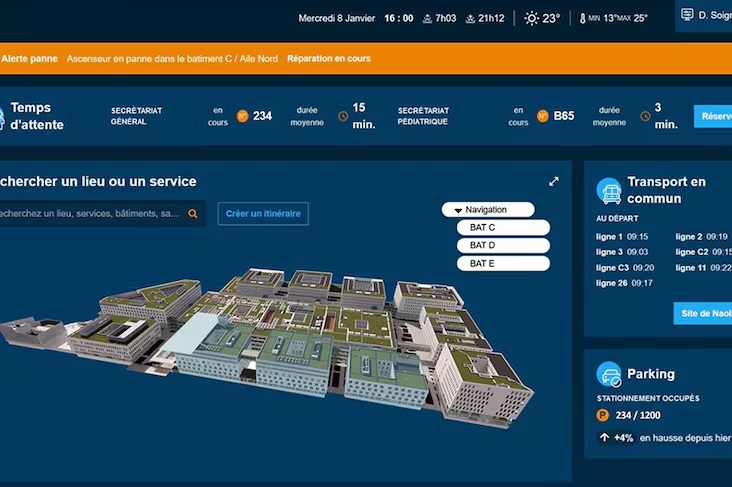
Task: Click ticket number B65
Action: tap(563, 116)
